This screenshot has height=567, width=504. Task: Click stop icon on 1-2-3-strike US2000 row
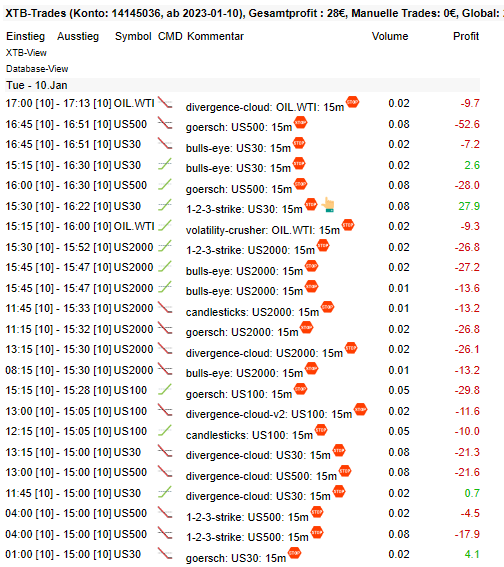(x=323, y=246)
